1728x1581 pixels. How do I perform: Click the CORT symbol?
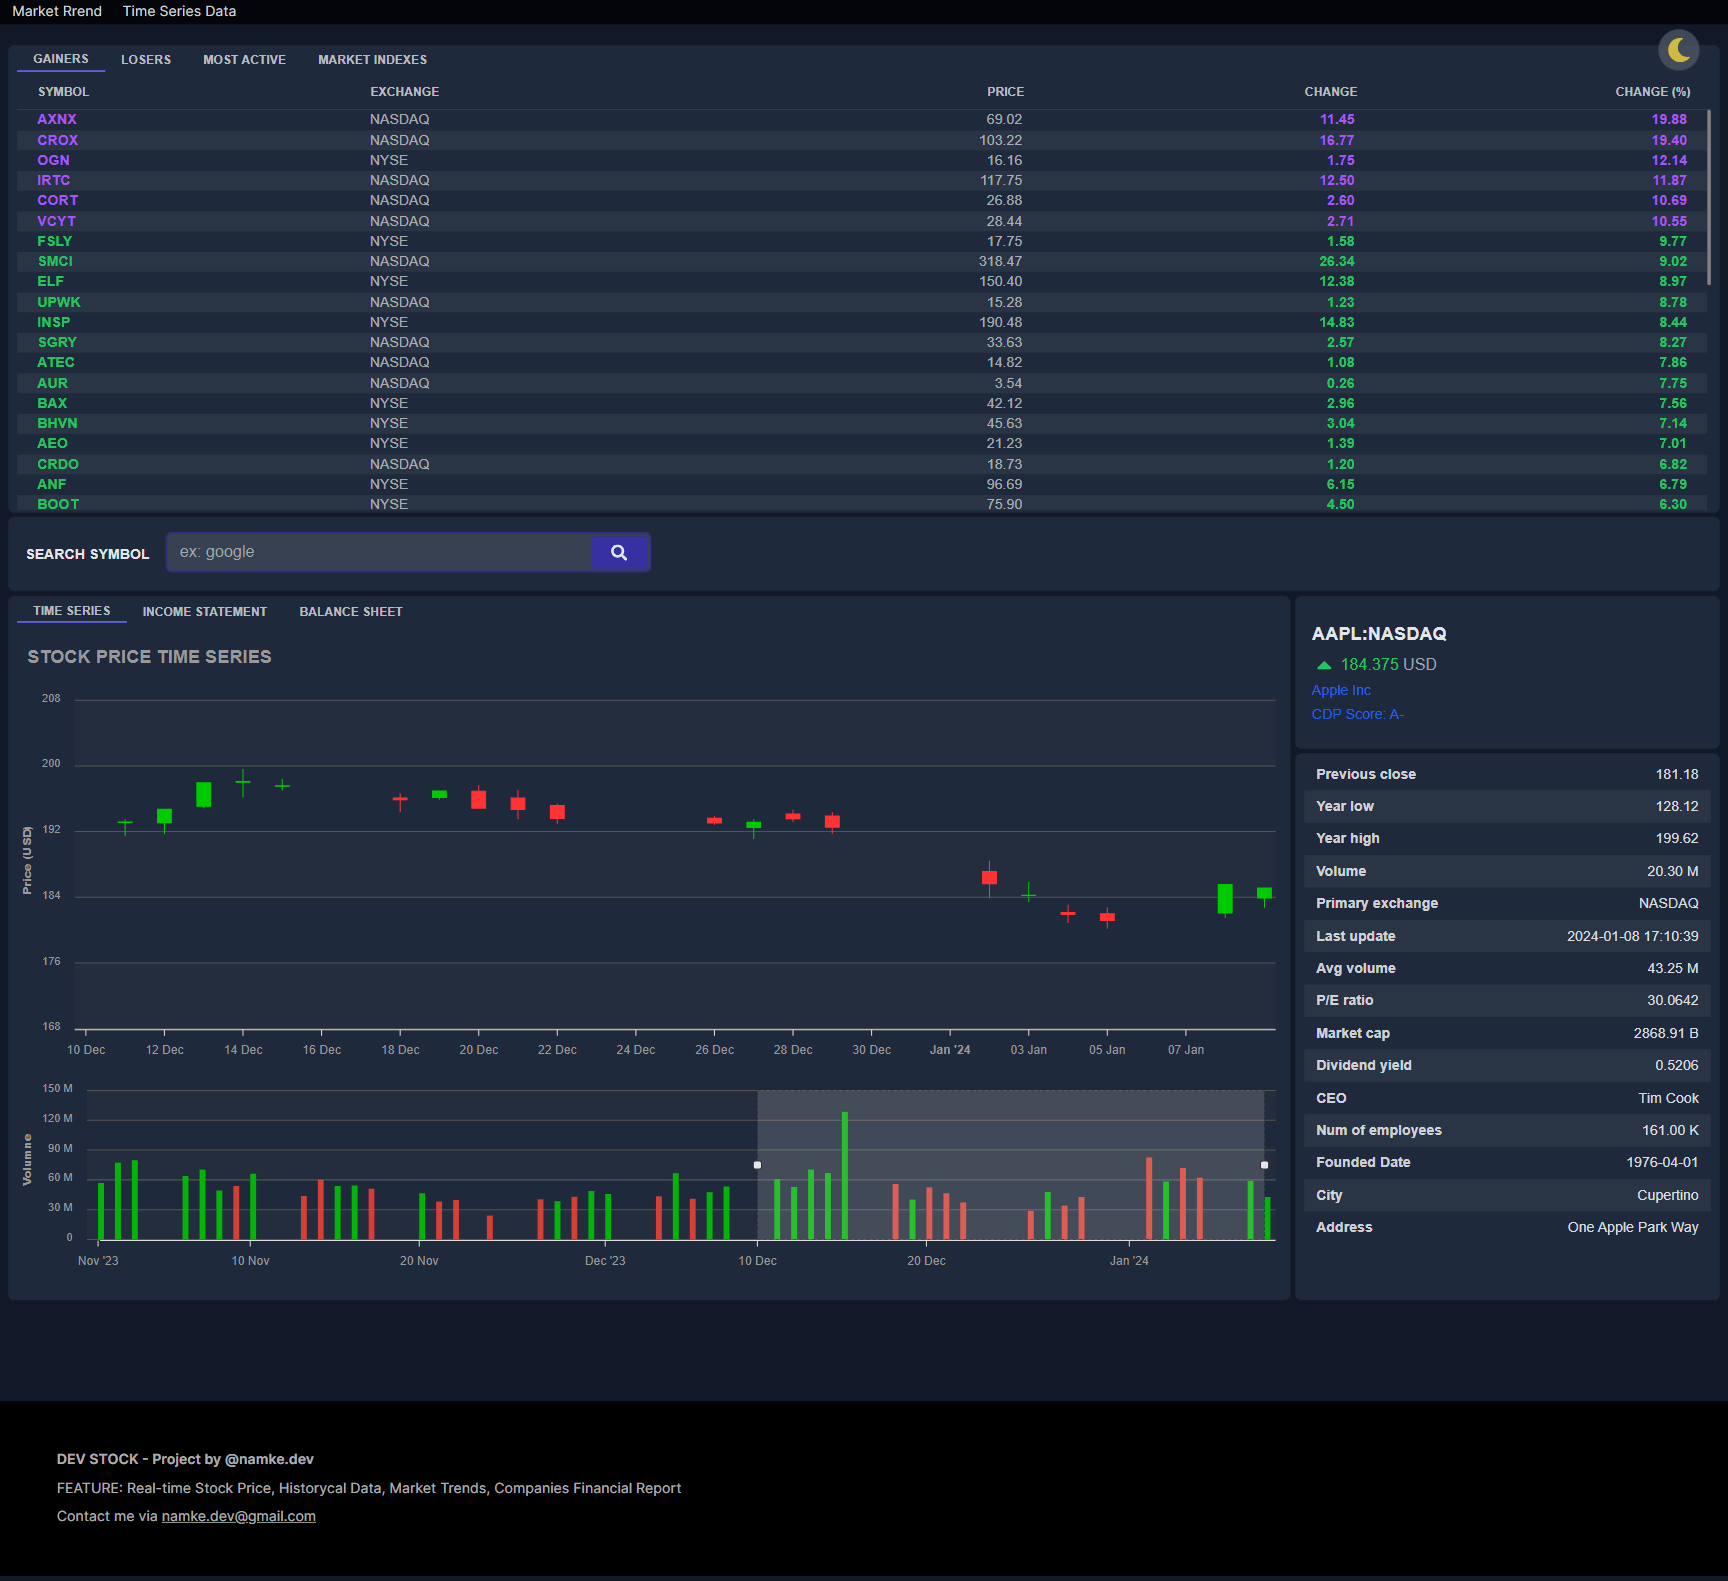point(58,200)
